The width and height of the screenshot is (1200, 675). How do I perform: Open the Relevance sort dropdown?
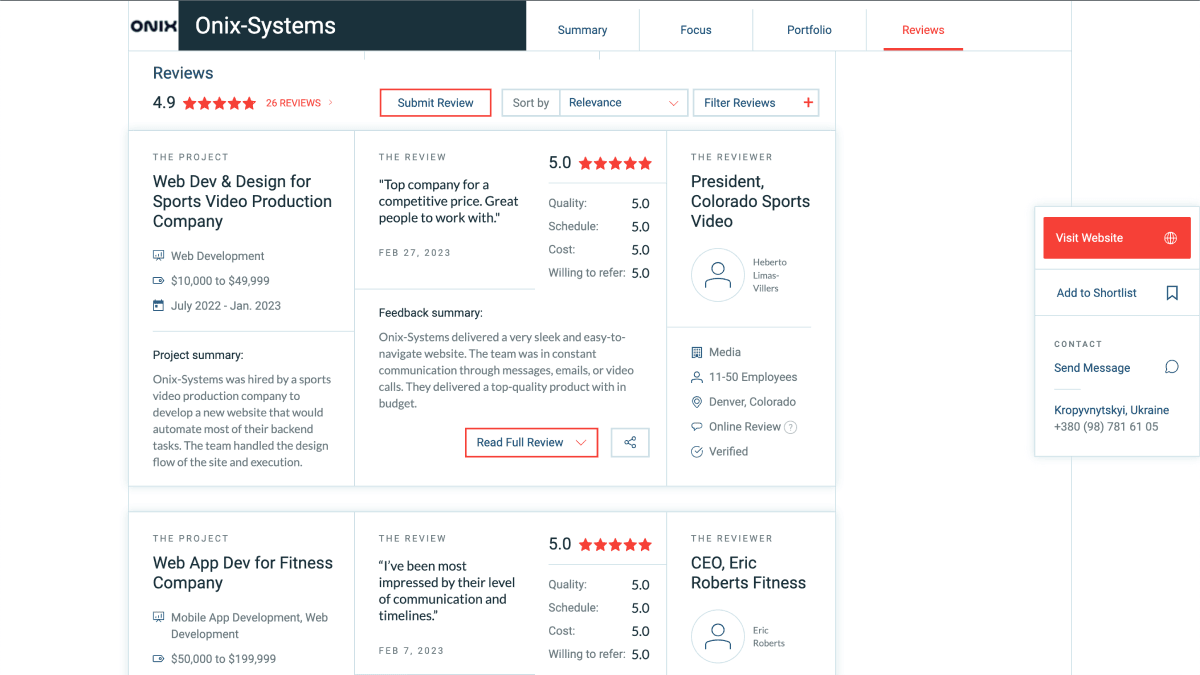(624, 102)
